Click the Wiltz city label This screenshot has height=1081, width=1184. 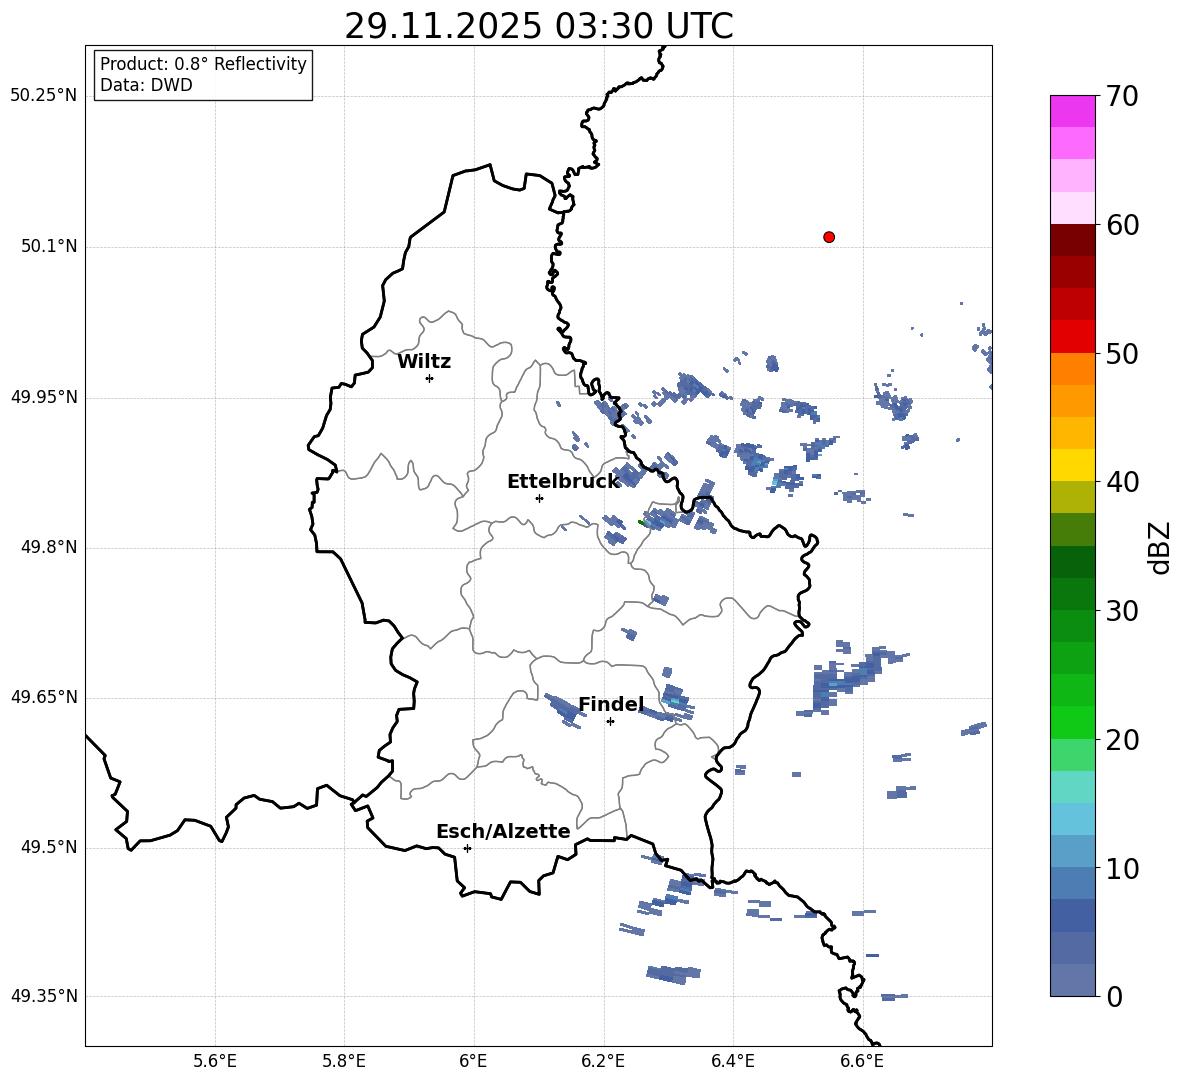[424, 362]
